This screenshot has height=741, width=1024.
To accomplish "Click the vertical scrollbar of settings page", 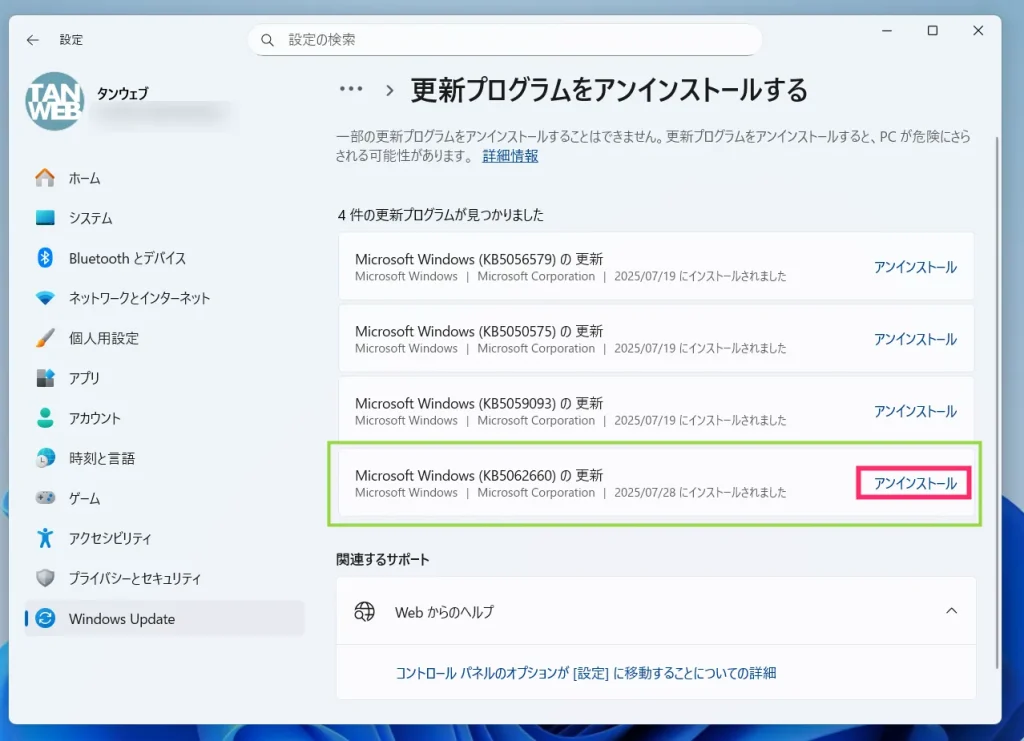I will point(997,403).
